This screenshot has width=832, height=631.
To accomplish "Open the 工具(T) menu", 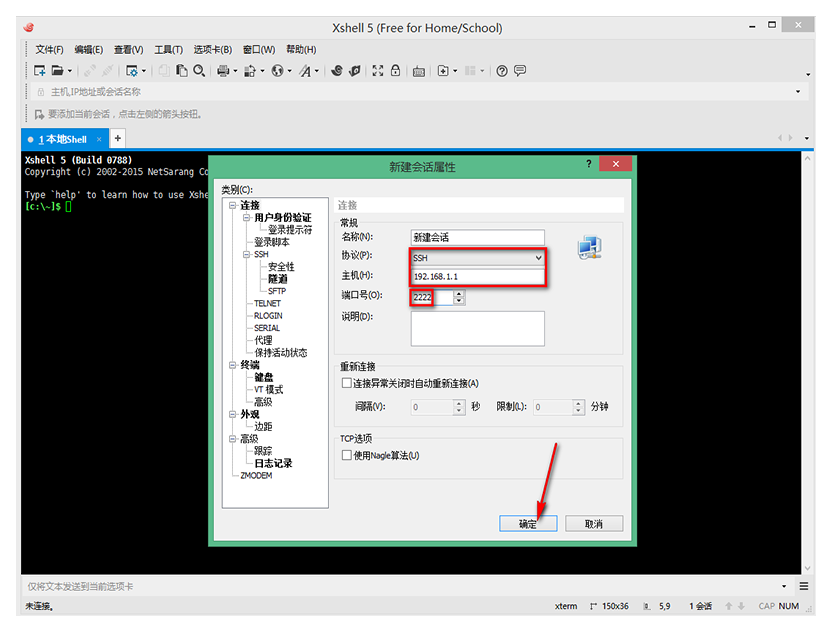I will pos(168,49).
